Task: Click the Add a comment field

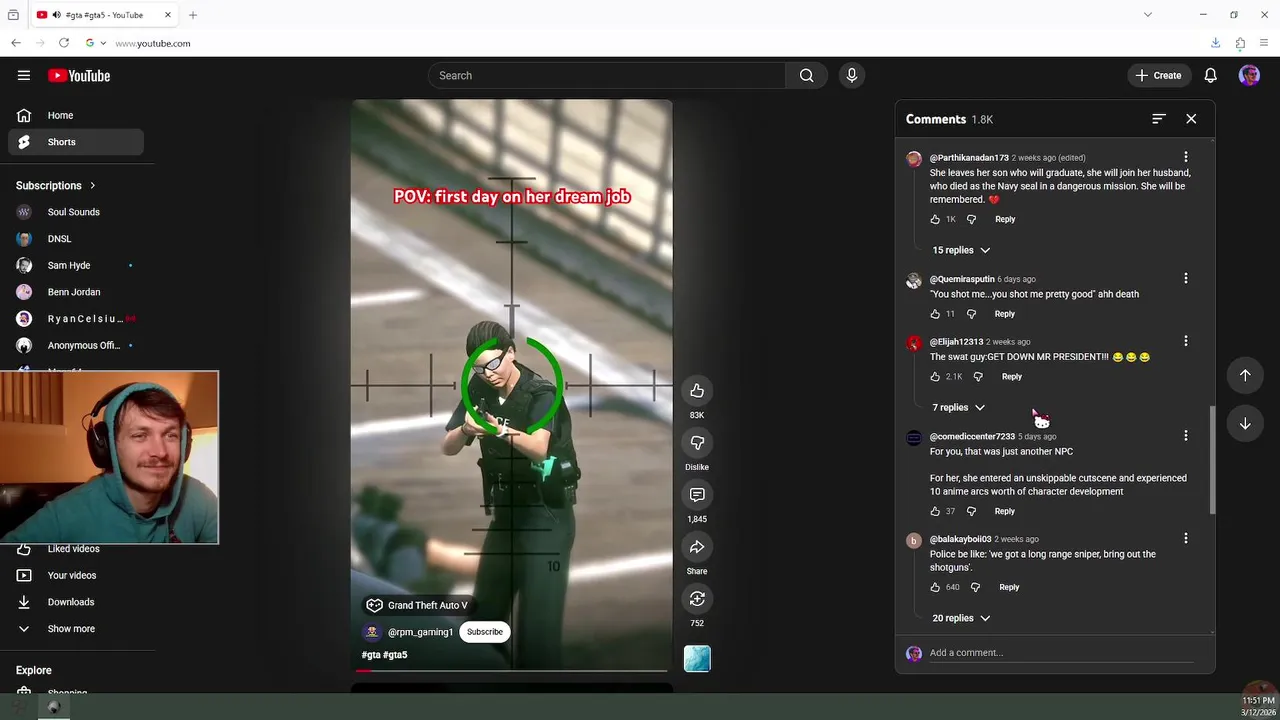Action: 1060,653
